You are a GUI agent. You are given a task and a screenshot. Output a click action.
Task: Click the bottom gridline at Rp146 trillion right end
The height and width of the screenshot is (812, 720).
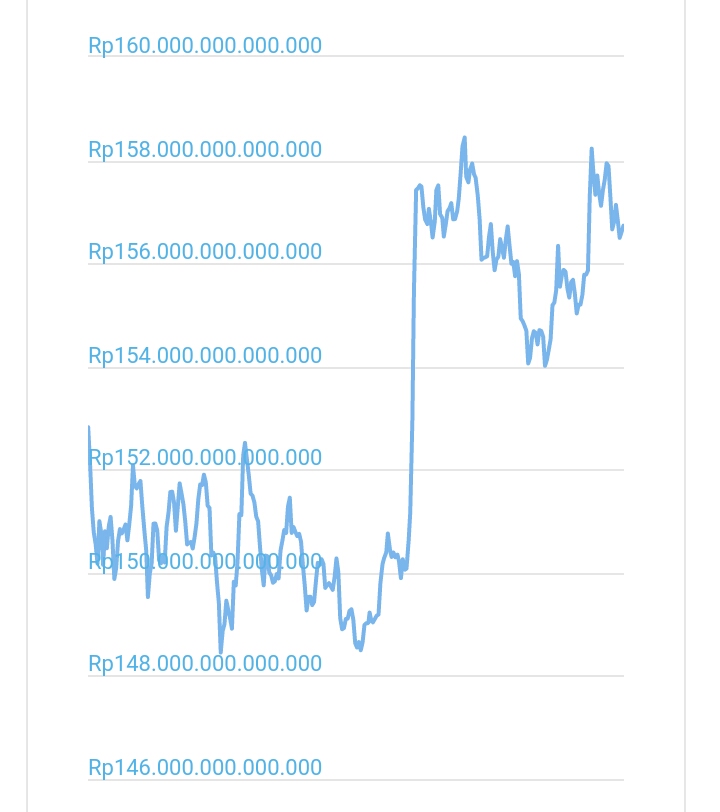click(x=620, y=780)
